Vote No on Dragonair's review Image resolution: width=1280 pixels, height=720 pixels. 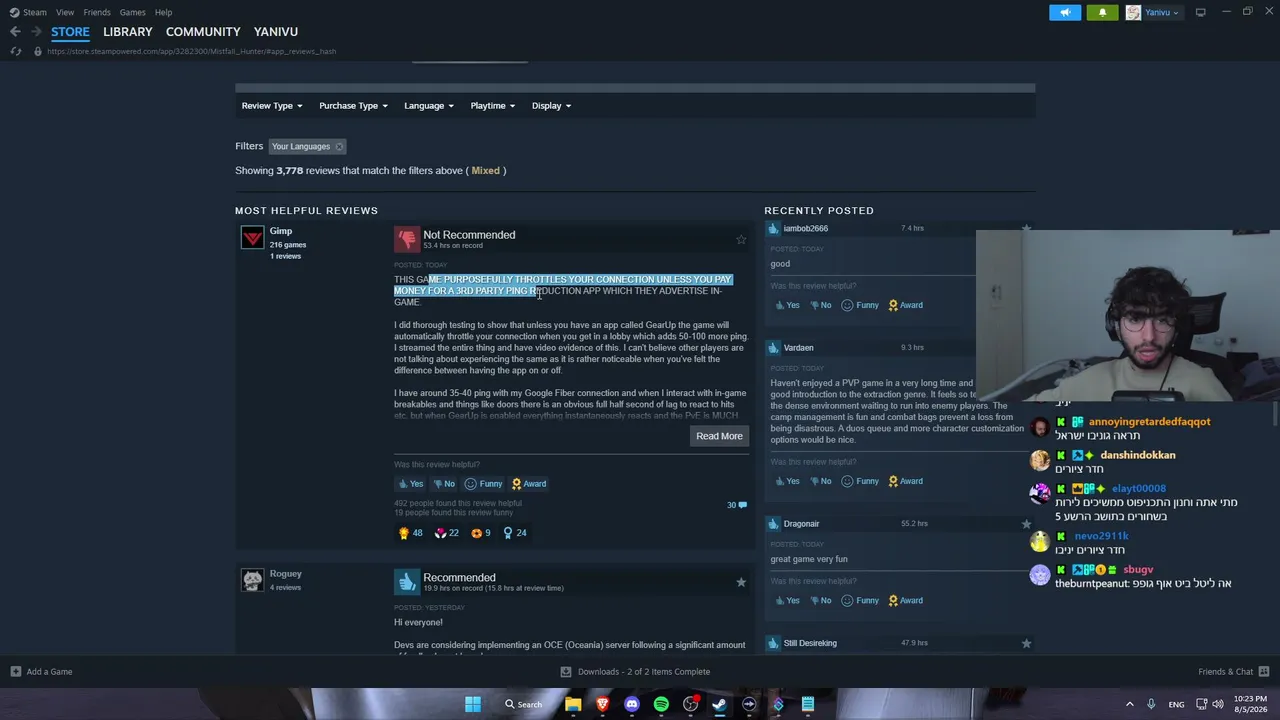coord(820,601)
